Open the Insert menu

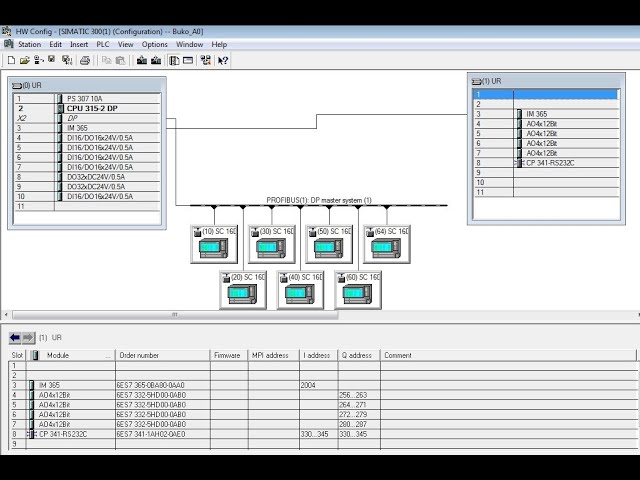pos(79,44)
